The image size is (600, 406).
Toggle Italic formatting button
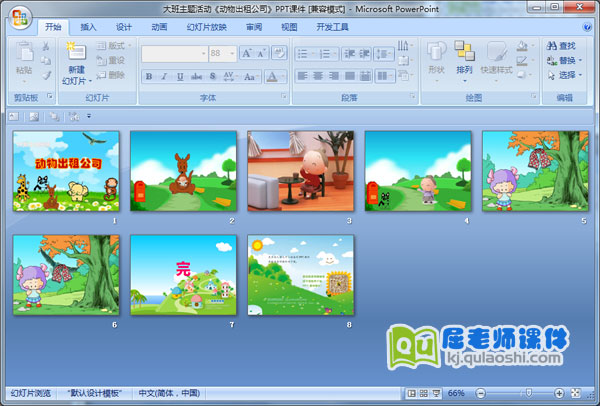(164, 76)
